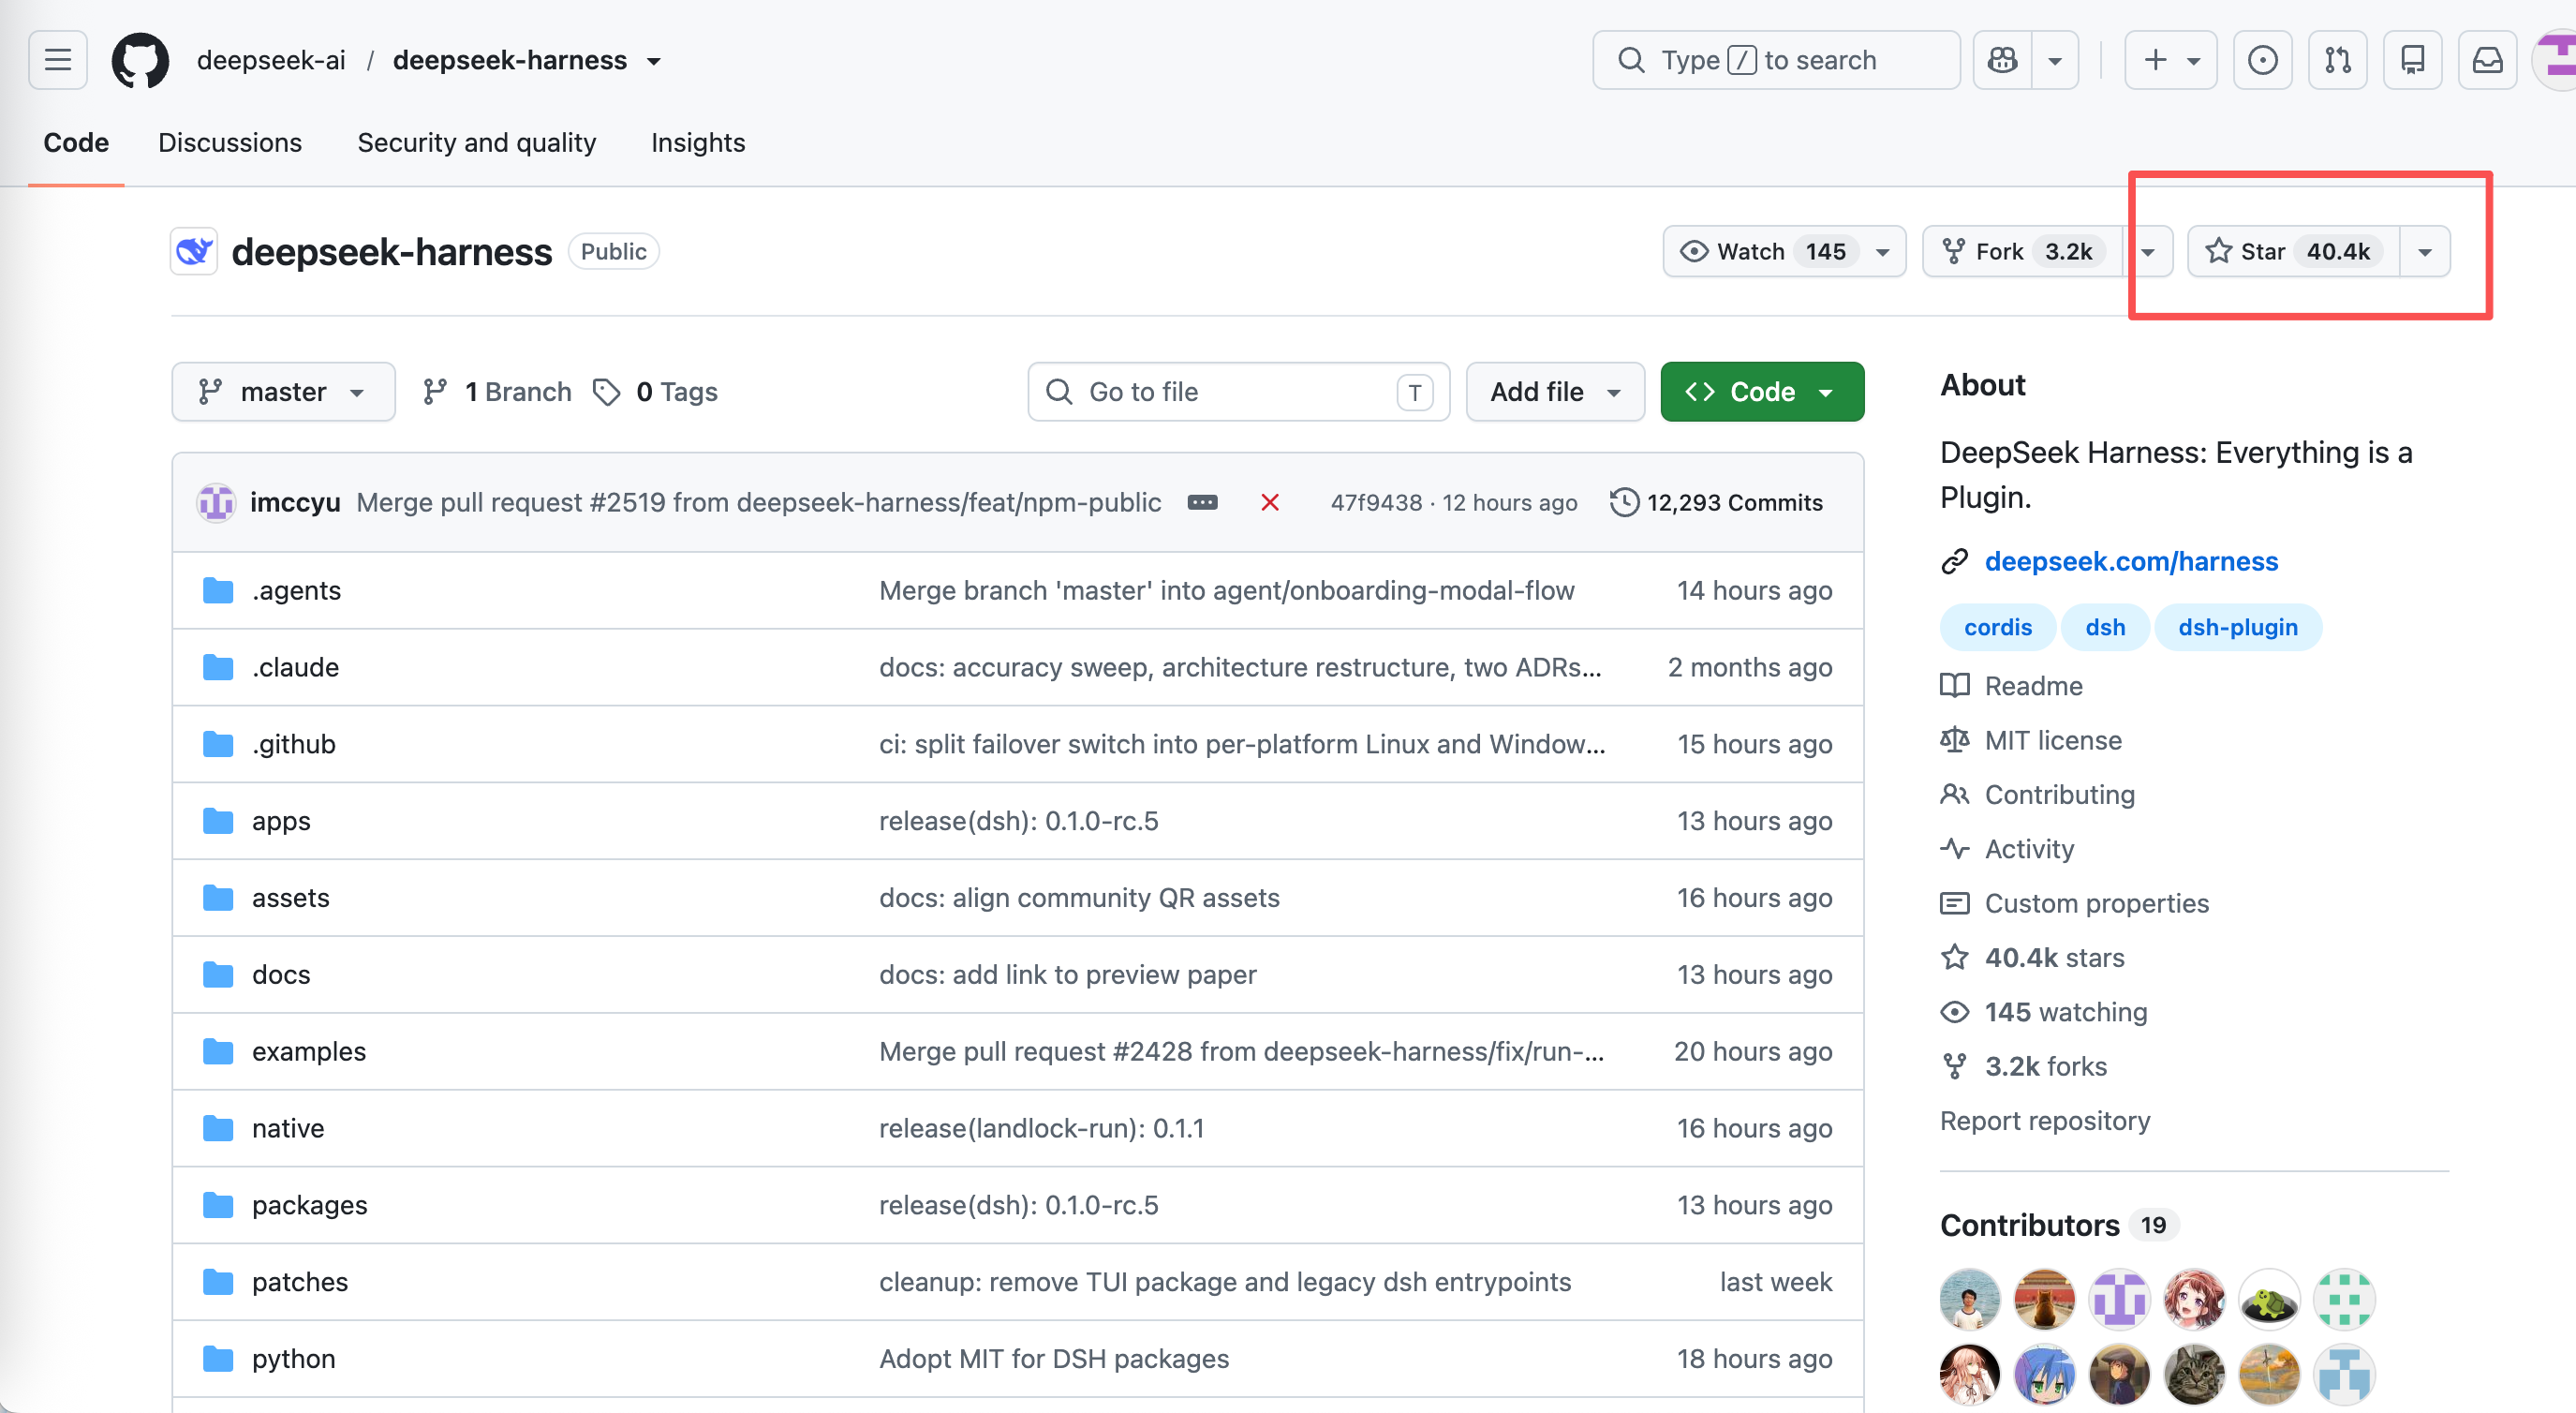Open the hamburger navigation menu
This screenshot has width=2576, height=1413.
tap(58, 60)
